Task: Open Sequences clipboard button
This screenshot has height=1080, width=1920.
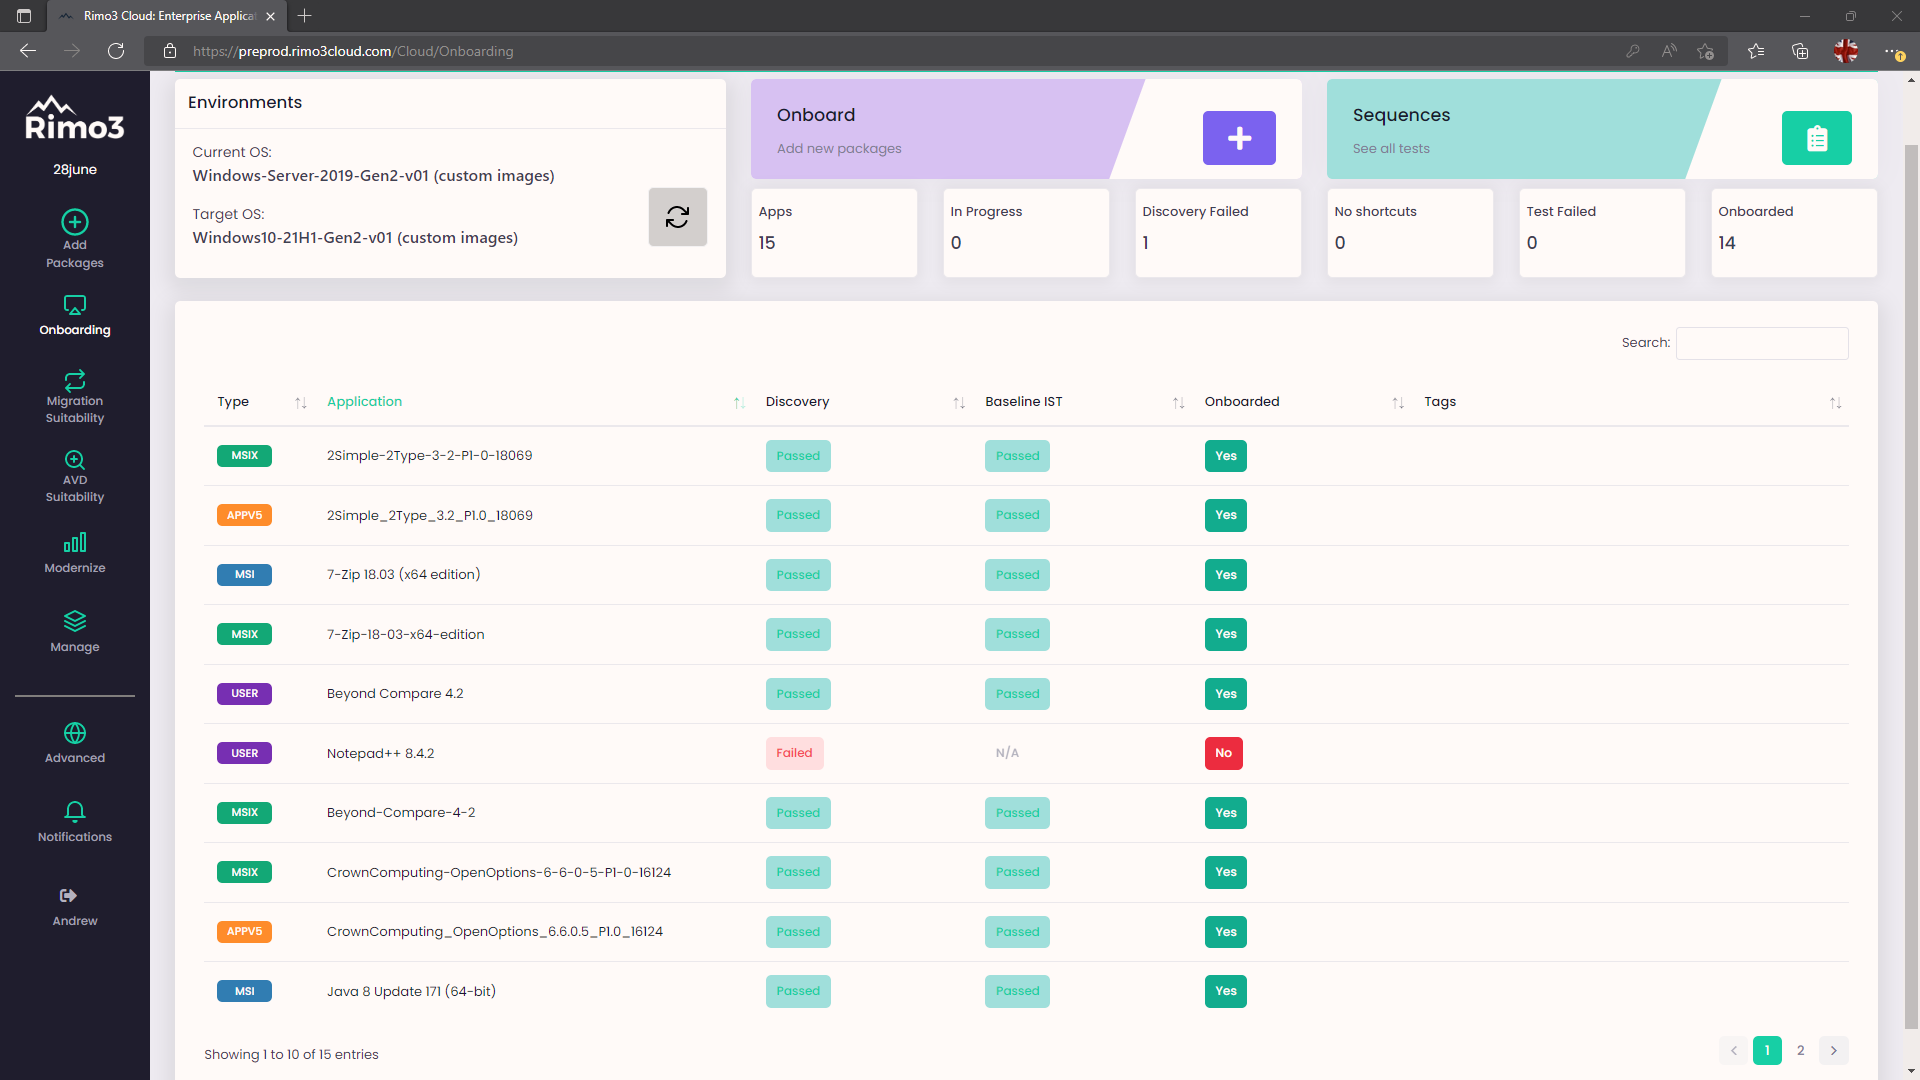Action: (1816, 138)
